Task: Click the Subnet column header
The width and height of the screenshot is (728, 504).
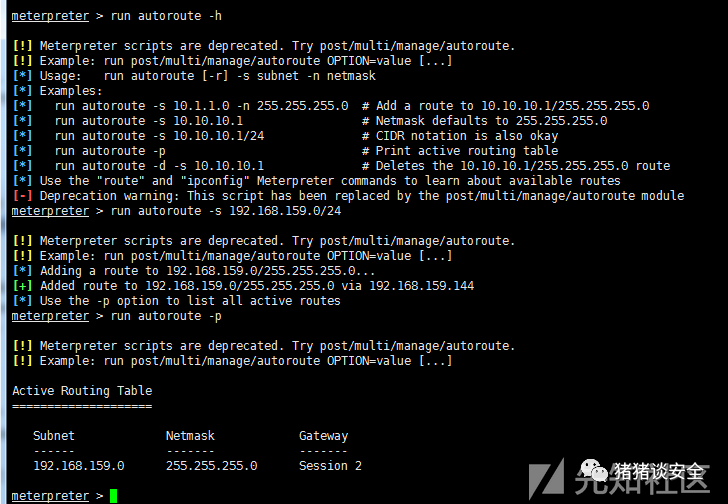Action: coord(54,436)
